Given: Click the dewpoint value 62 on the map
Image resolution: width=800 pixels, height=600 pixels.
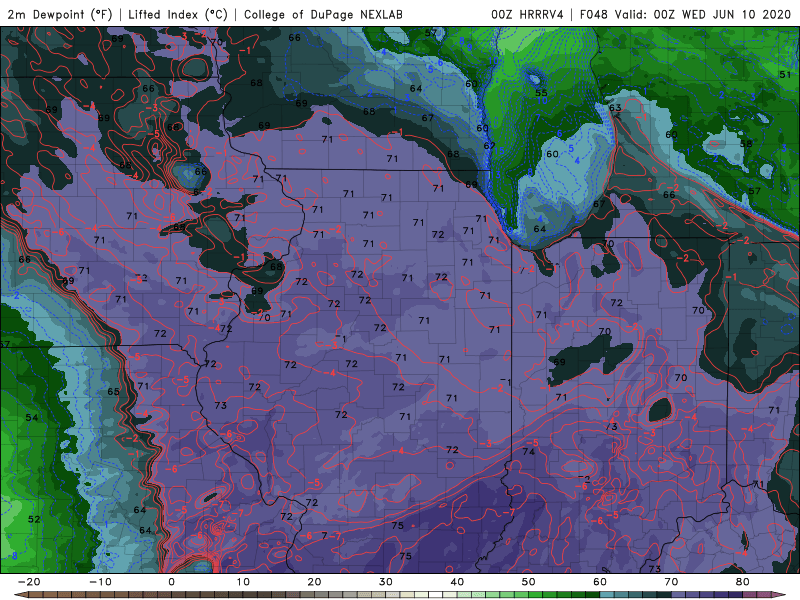Looking at the screenshot, I should point(489,145).
